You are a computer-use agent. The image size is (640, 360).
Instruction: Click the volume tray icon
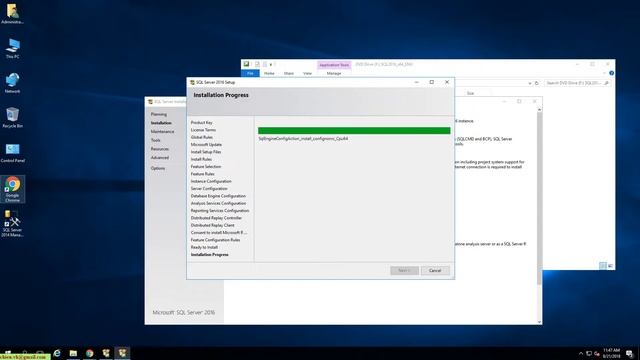(597, 353)
